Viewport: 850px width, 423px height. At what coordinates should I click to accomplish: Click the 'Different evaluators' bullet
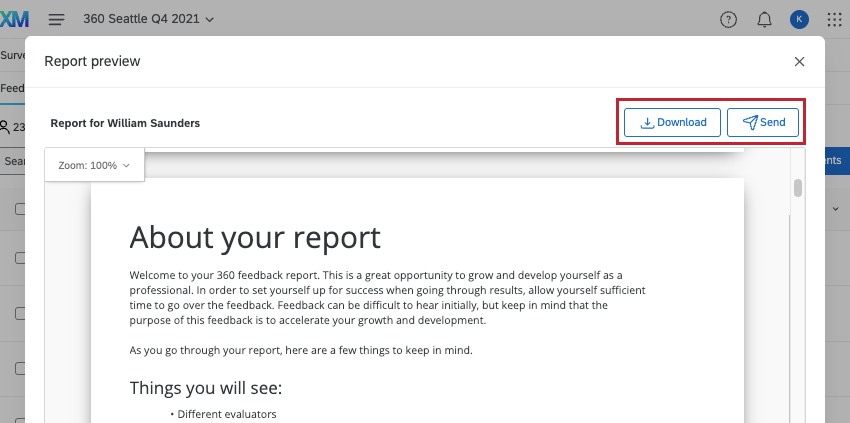click(x=227, y=414)
